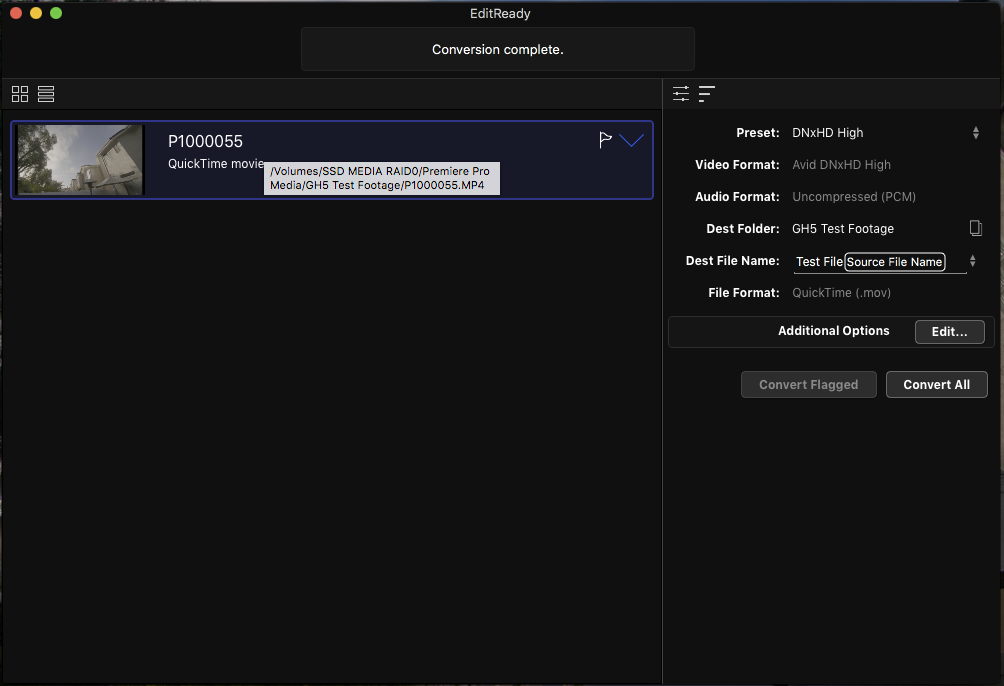The width and height of the screenshot is (1004, 686).
Task: Switch to list view layout
Action: (46, 94)
